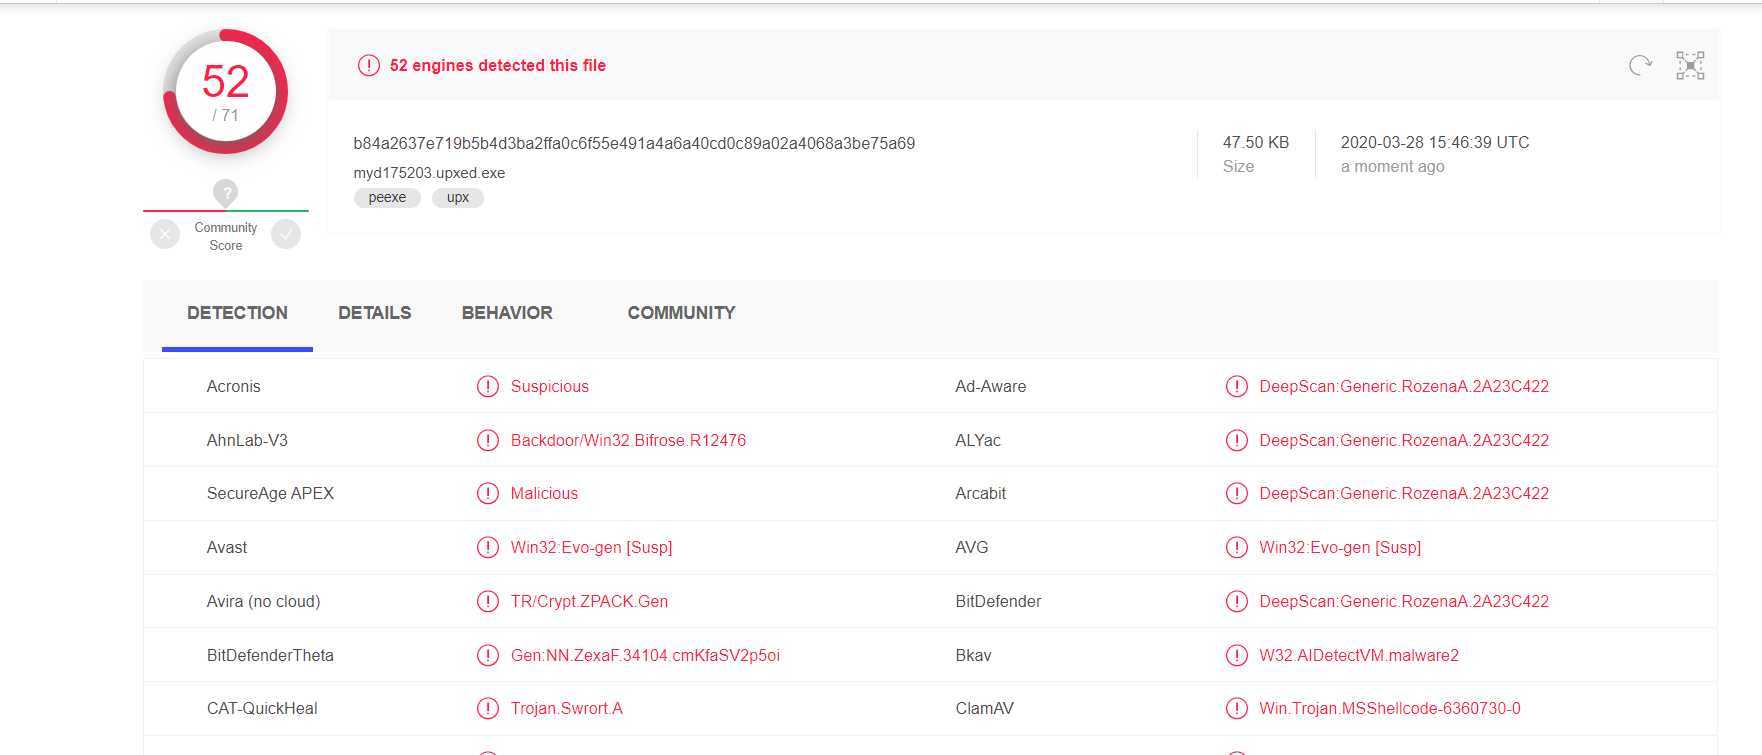Click the alert icon in AhnLab-V3 row
This screenshot has height=755, width=1762.
click(488, 440)
